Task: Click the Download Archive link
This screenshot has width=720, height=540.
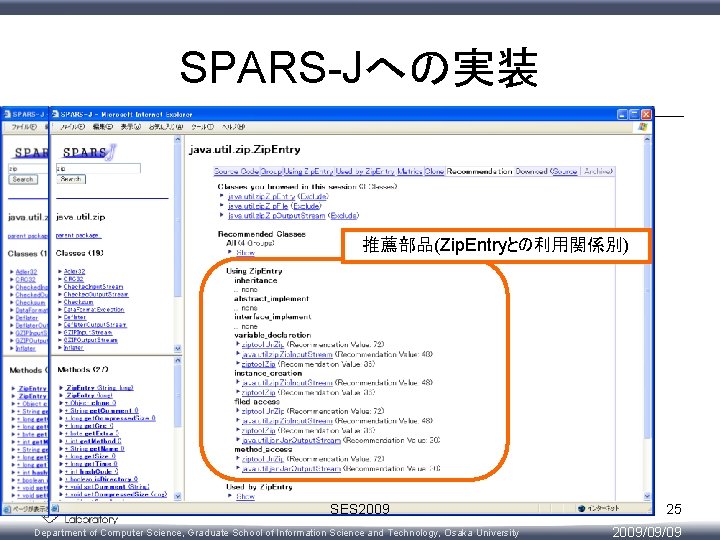Action: pos(597,171)
